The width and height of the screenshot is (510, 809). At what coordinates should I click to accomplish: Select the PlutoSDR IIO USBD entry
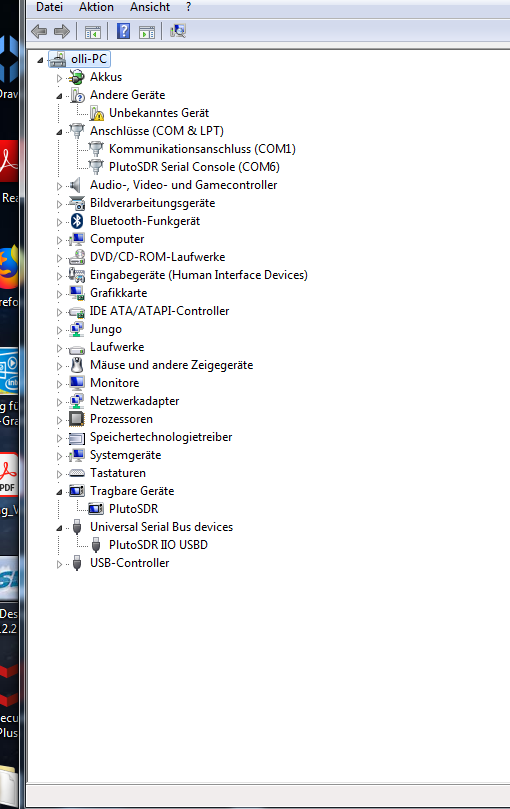pyautogui.click(x=158, y=545)
